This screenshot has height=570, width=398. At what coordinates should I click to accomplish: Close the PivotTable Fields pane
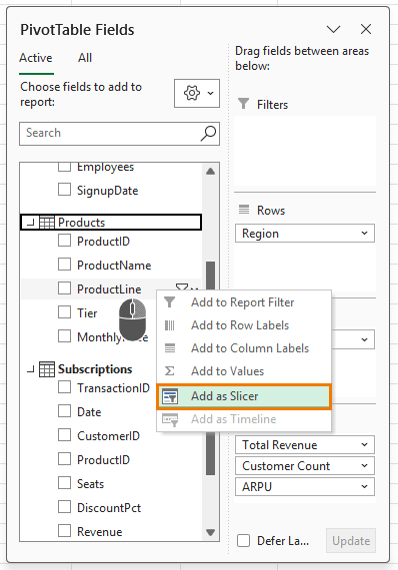[366, 29]
